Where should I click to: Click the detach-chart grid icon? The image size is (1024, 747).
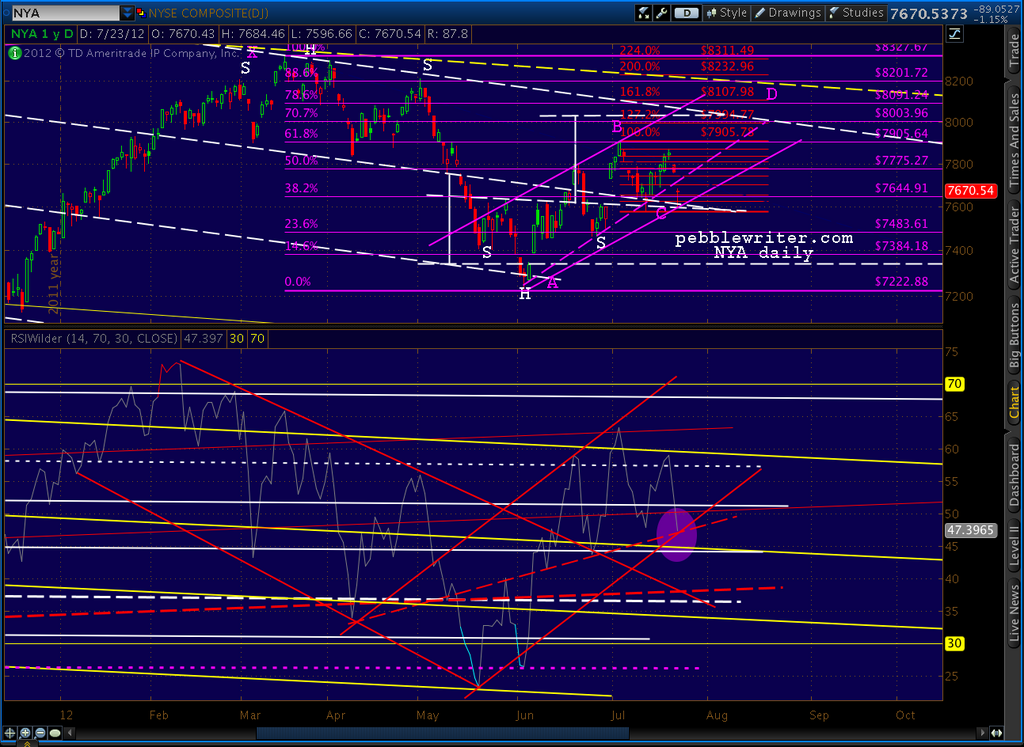[956, 34]
